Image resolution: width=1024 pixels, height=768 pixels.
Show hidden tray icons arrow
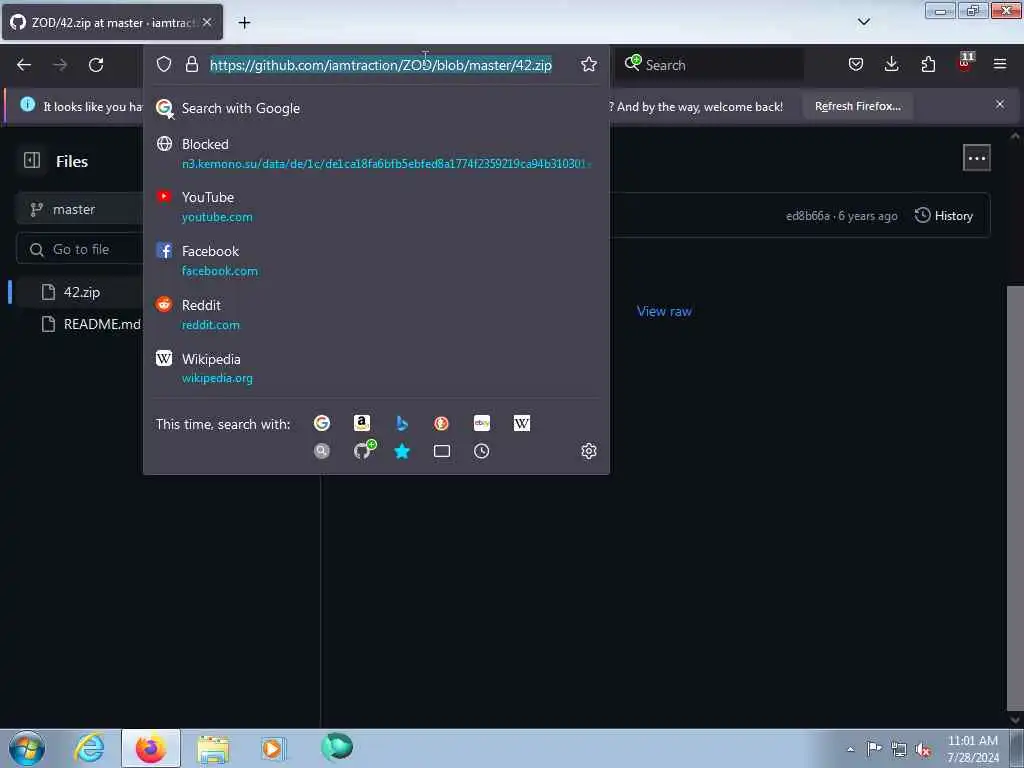850,749
